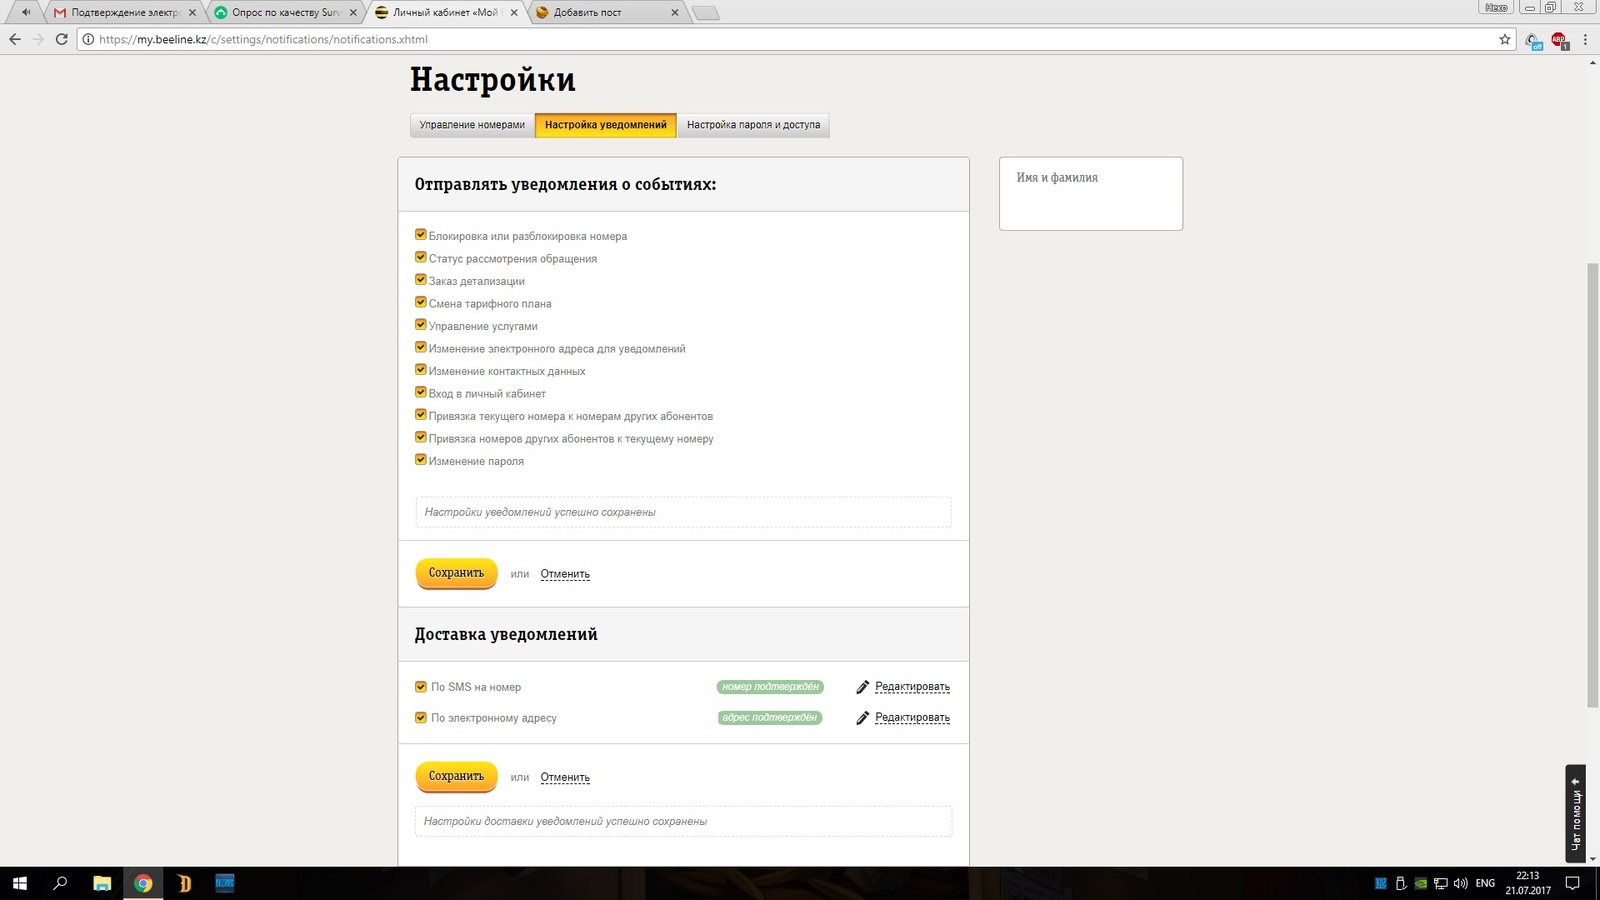Image resolution: width=1600 pixels, height=900 pixels.
Task: Click the pencil icon for SMS number row
Action: point(863,687)
